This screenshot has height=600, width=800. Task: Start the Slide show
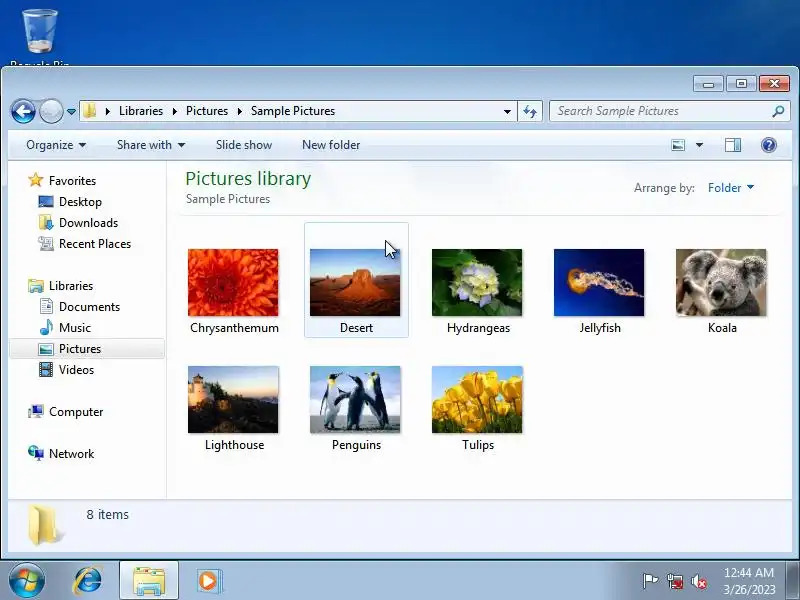pyautogui.click(x=244, y=145)
